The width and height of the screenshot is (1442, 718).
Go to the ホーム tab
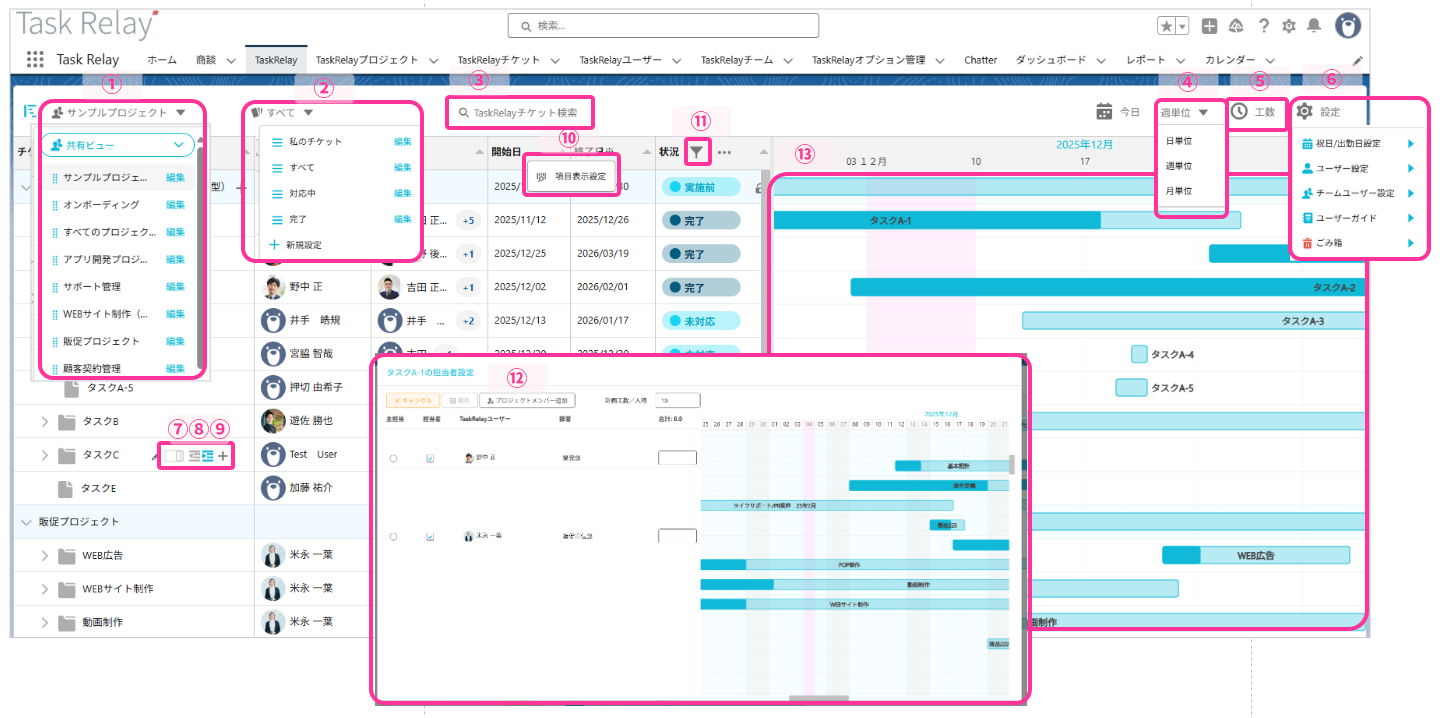pos(162,60)
